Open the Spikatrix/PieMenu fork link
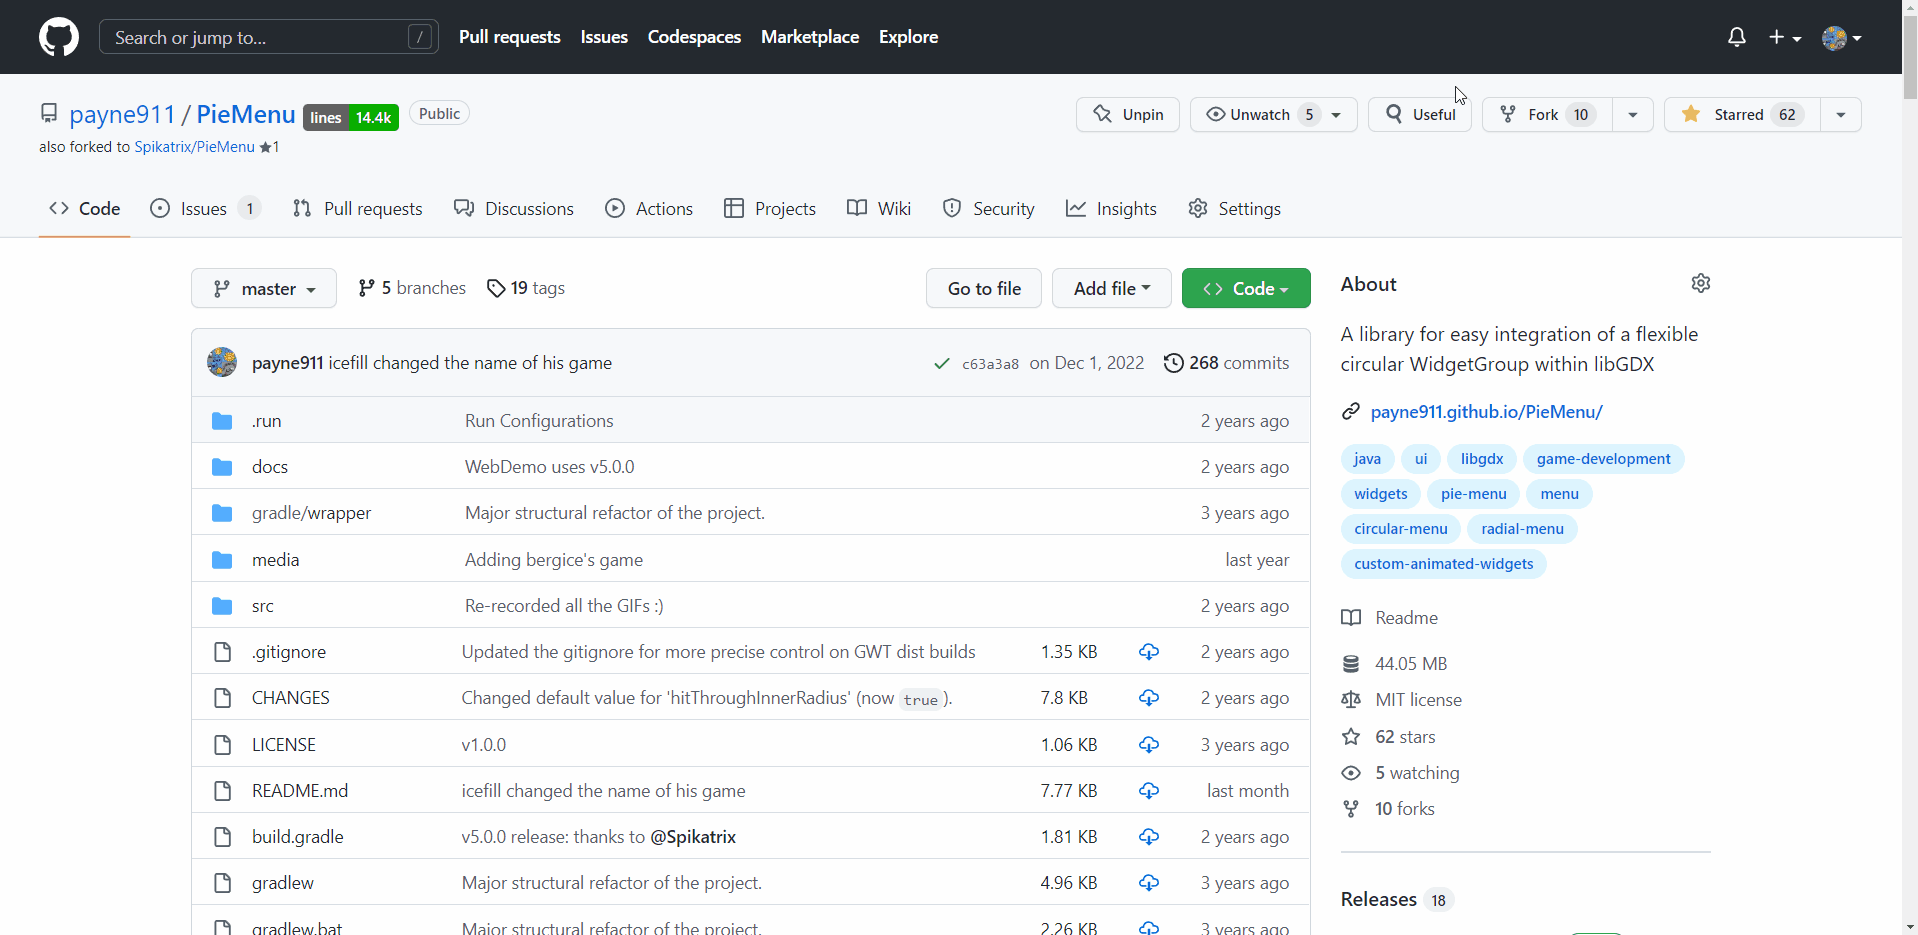This screenshot has height=935, width=1918. click(x=194, y=147)
